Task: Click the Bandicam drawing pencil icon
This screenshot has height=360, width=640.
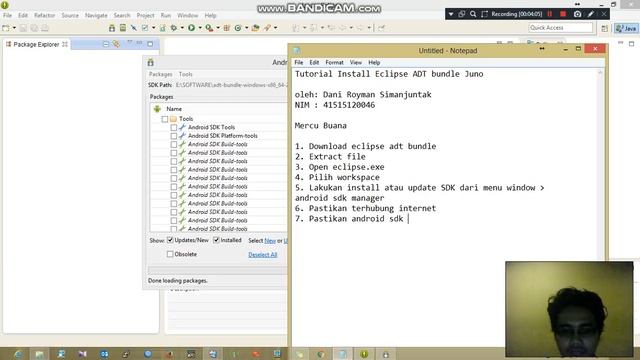Action: coord(591,14)
